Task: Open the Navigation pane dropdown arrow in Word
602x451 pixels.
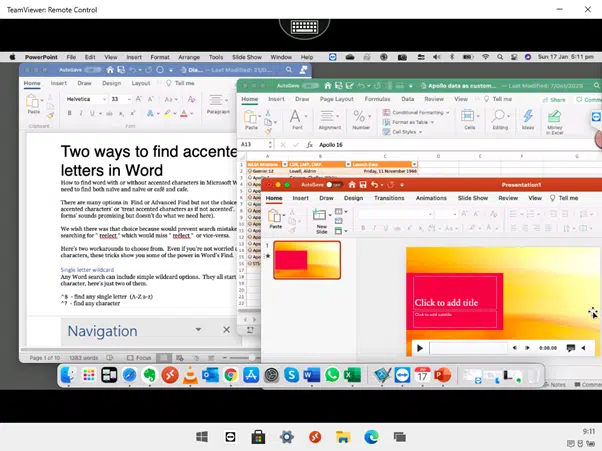Action: (198, 329)
